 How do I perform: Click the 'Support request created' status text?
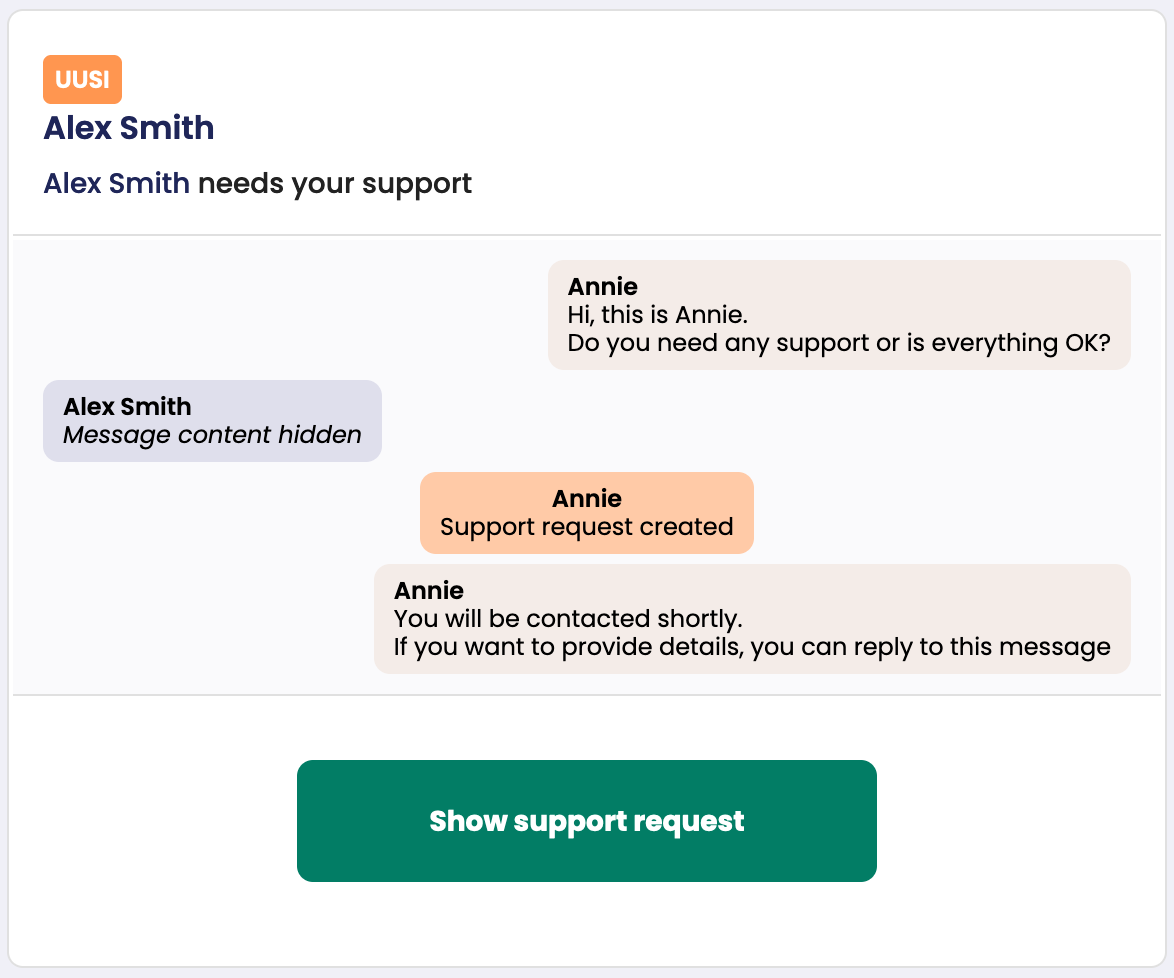pos(587,527)
